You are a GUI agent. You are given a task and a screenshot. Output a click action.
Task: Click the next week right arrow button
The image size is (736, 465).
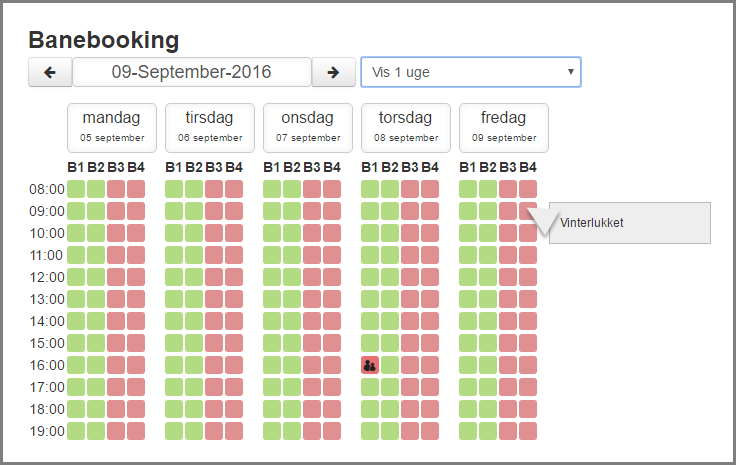click(333, 72)
